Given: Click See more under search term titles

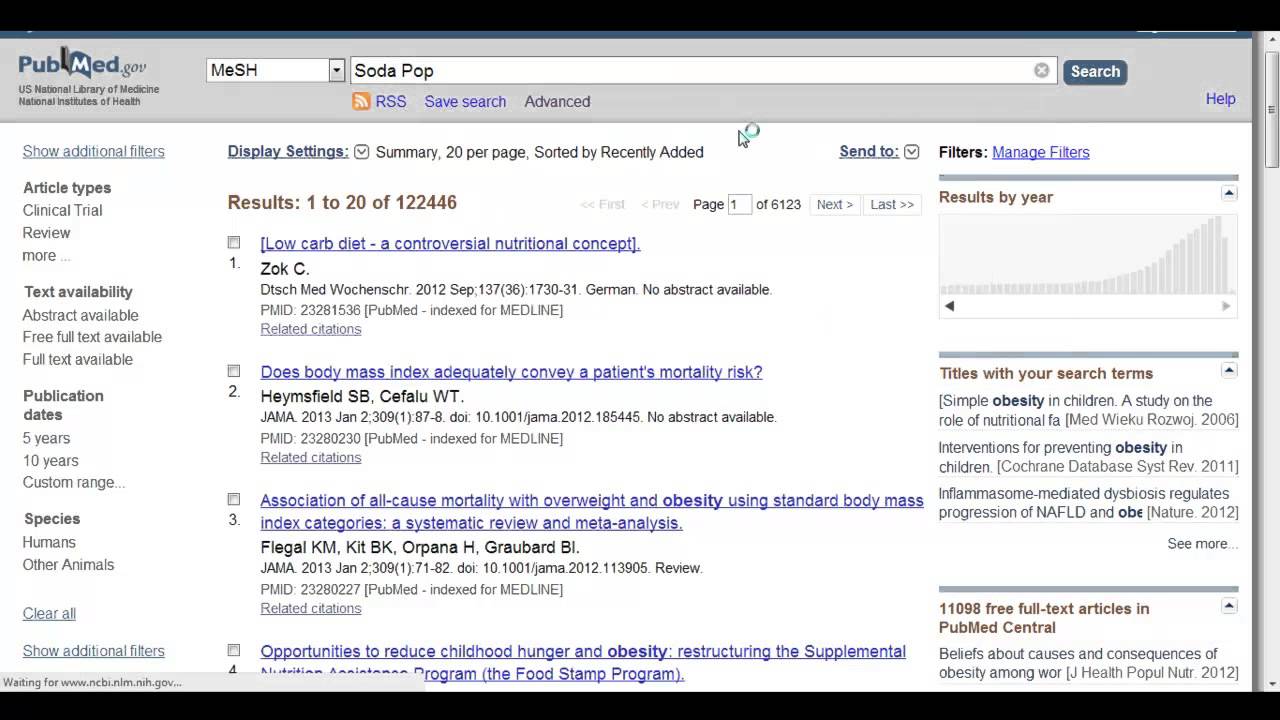Looking at the screenshot, I should pyautogui.click(x=1203, y=544).
